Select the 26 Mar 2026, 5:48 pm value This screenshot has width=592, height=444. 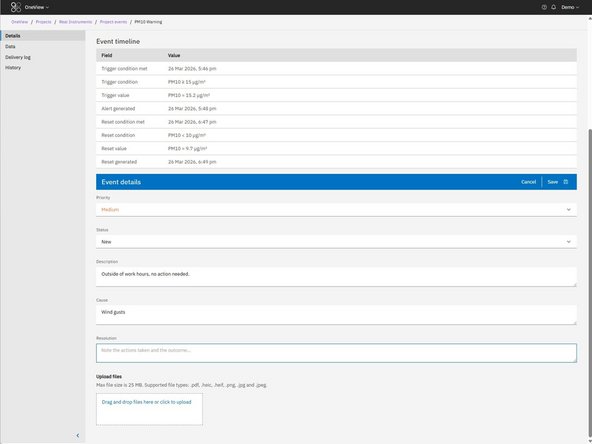(x=192, y=109)
